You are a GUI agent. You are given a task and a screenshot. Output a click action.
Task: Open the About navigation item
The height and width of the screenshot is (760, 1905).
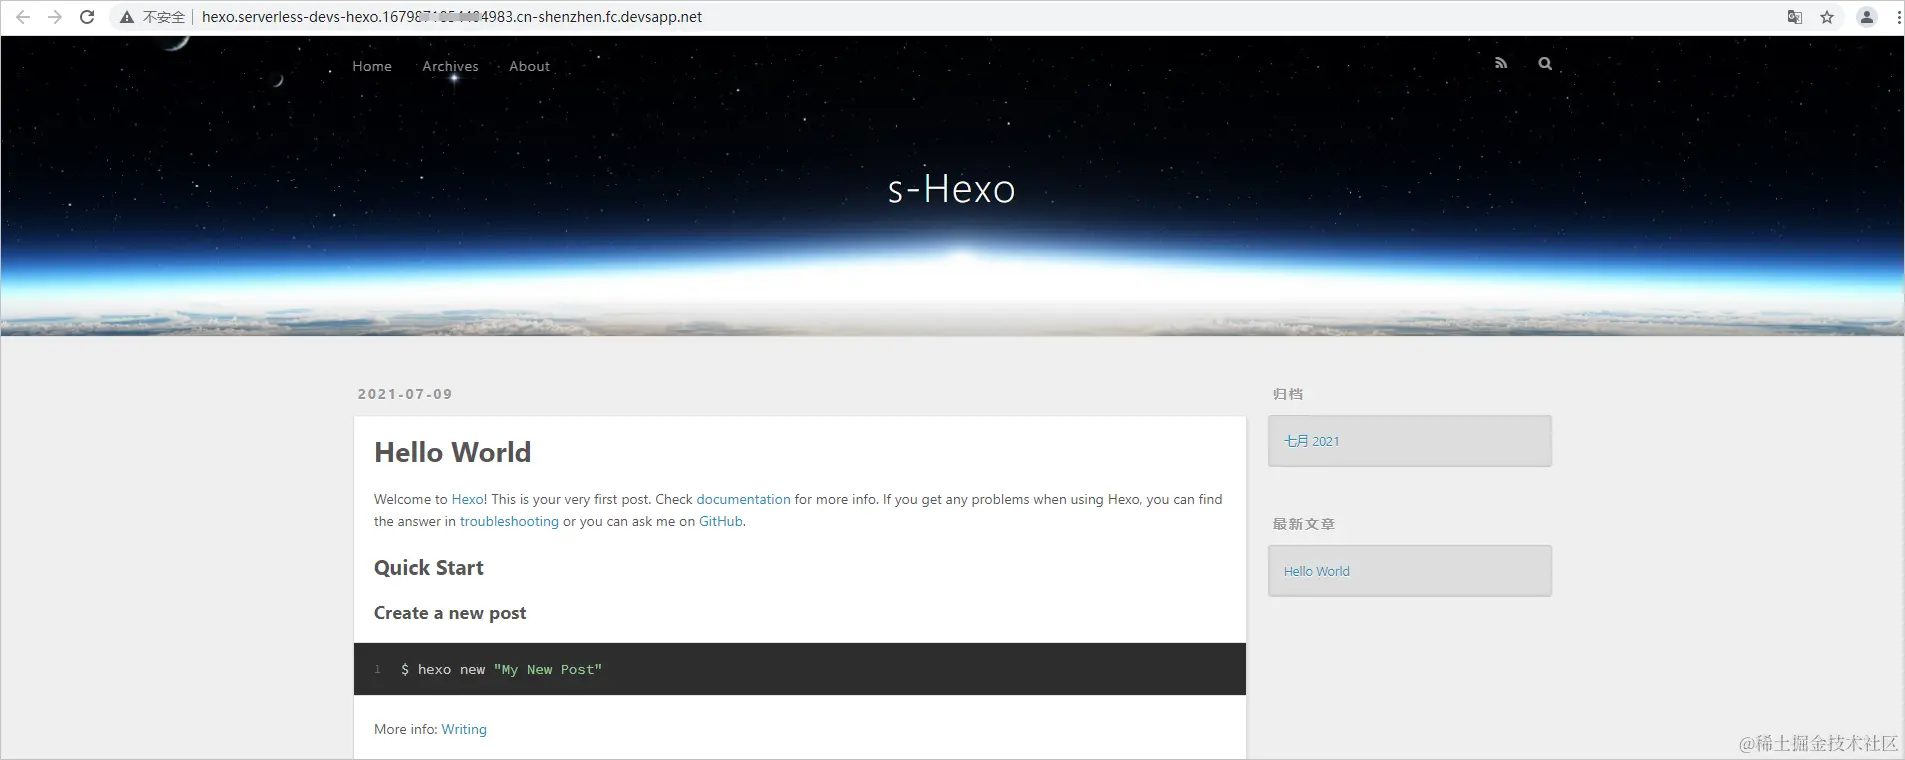529,66
